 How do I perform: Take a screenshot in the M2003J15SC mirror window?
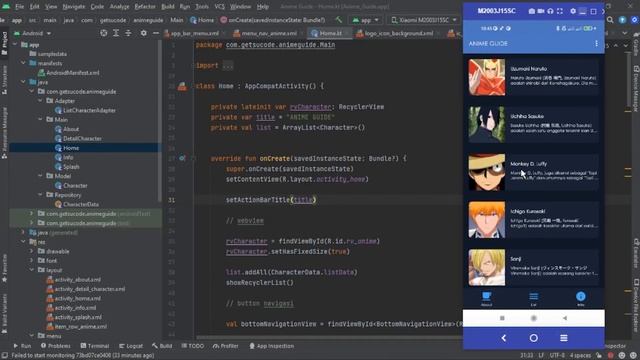[x=532, y=11]
